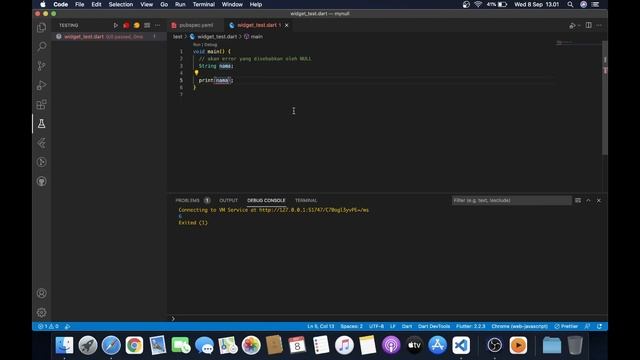
Task: Run all tests in Testing panel
Action: (116, 25)
